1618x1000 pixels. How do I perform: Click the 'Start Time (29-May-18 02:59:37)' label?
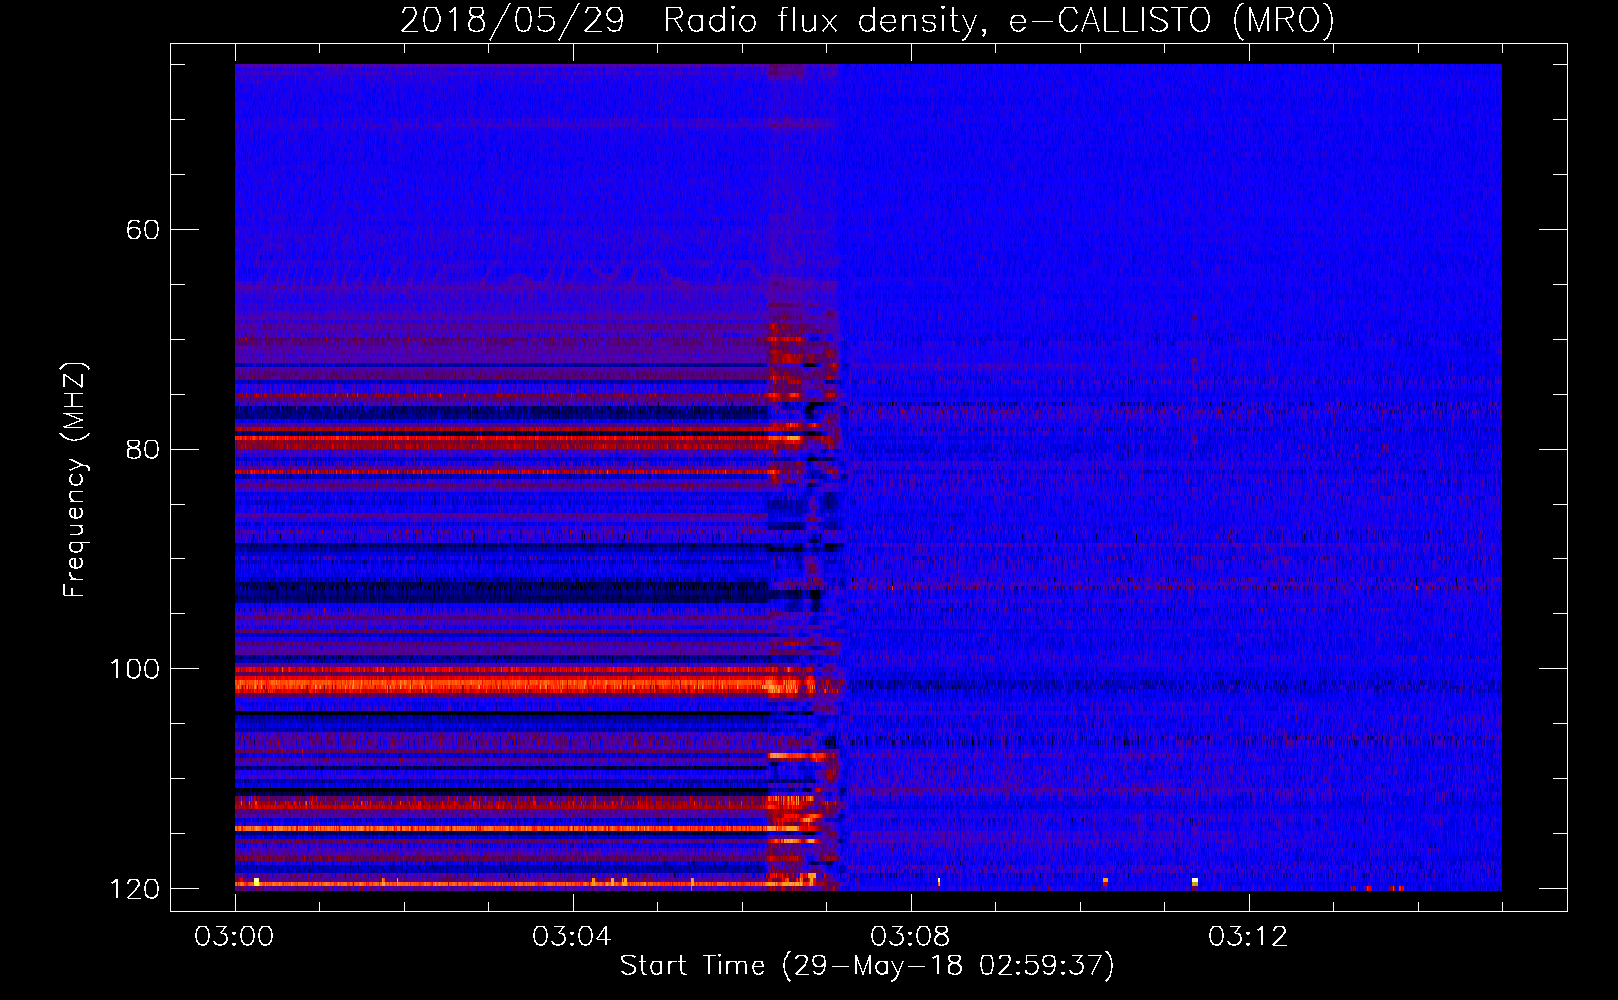coord(867,966)
